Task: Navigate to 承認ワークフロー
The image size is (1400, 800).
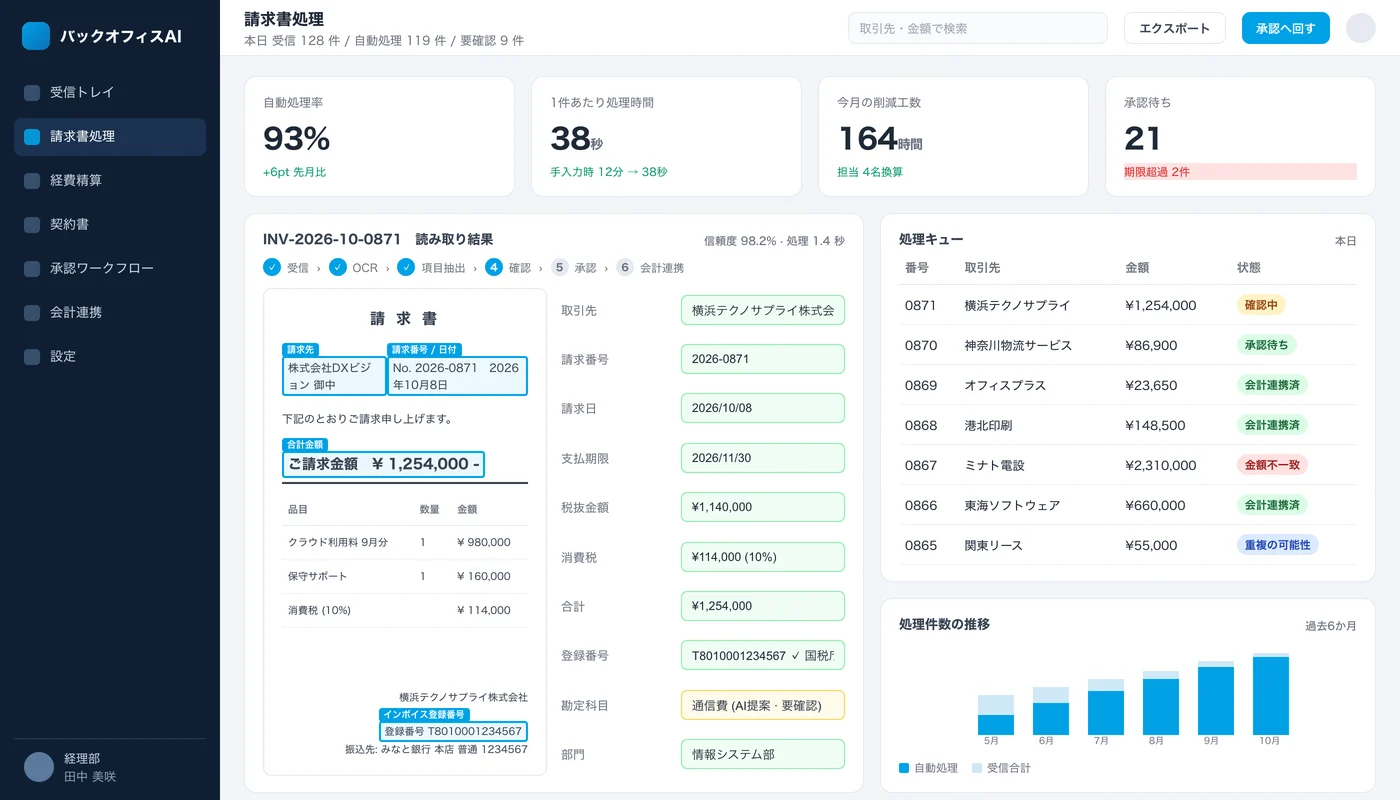Action: [110, 269]
